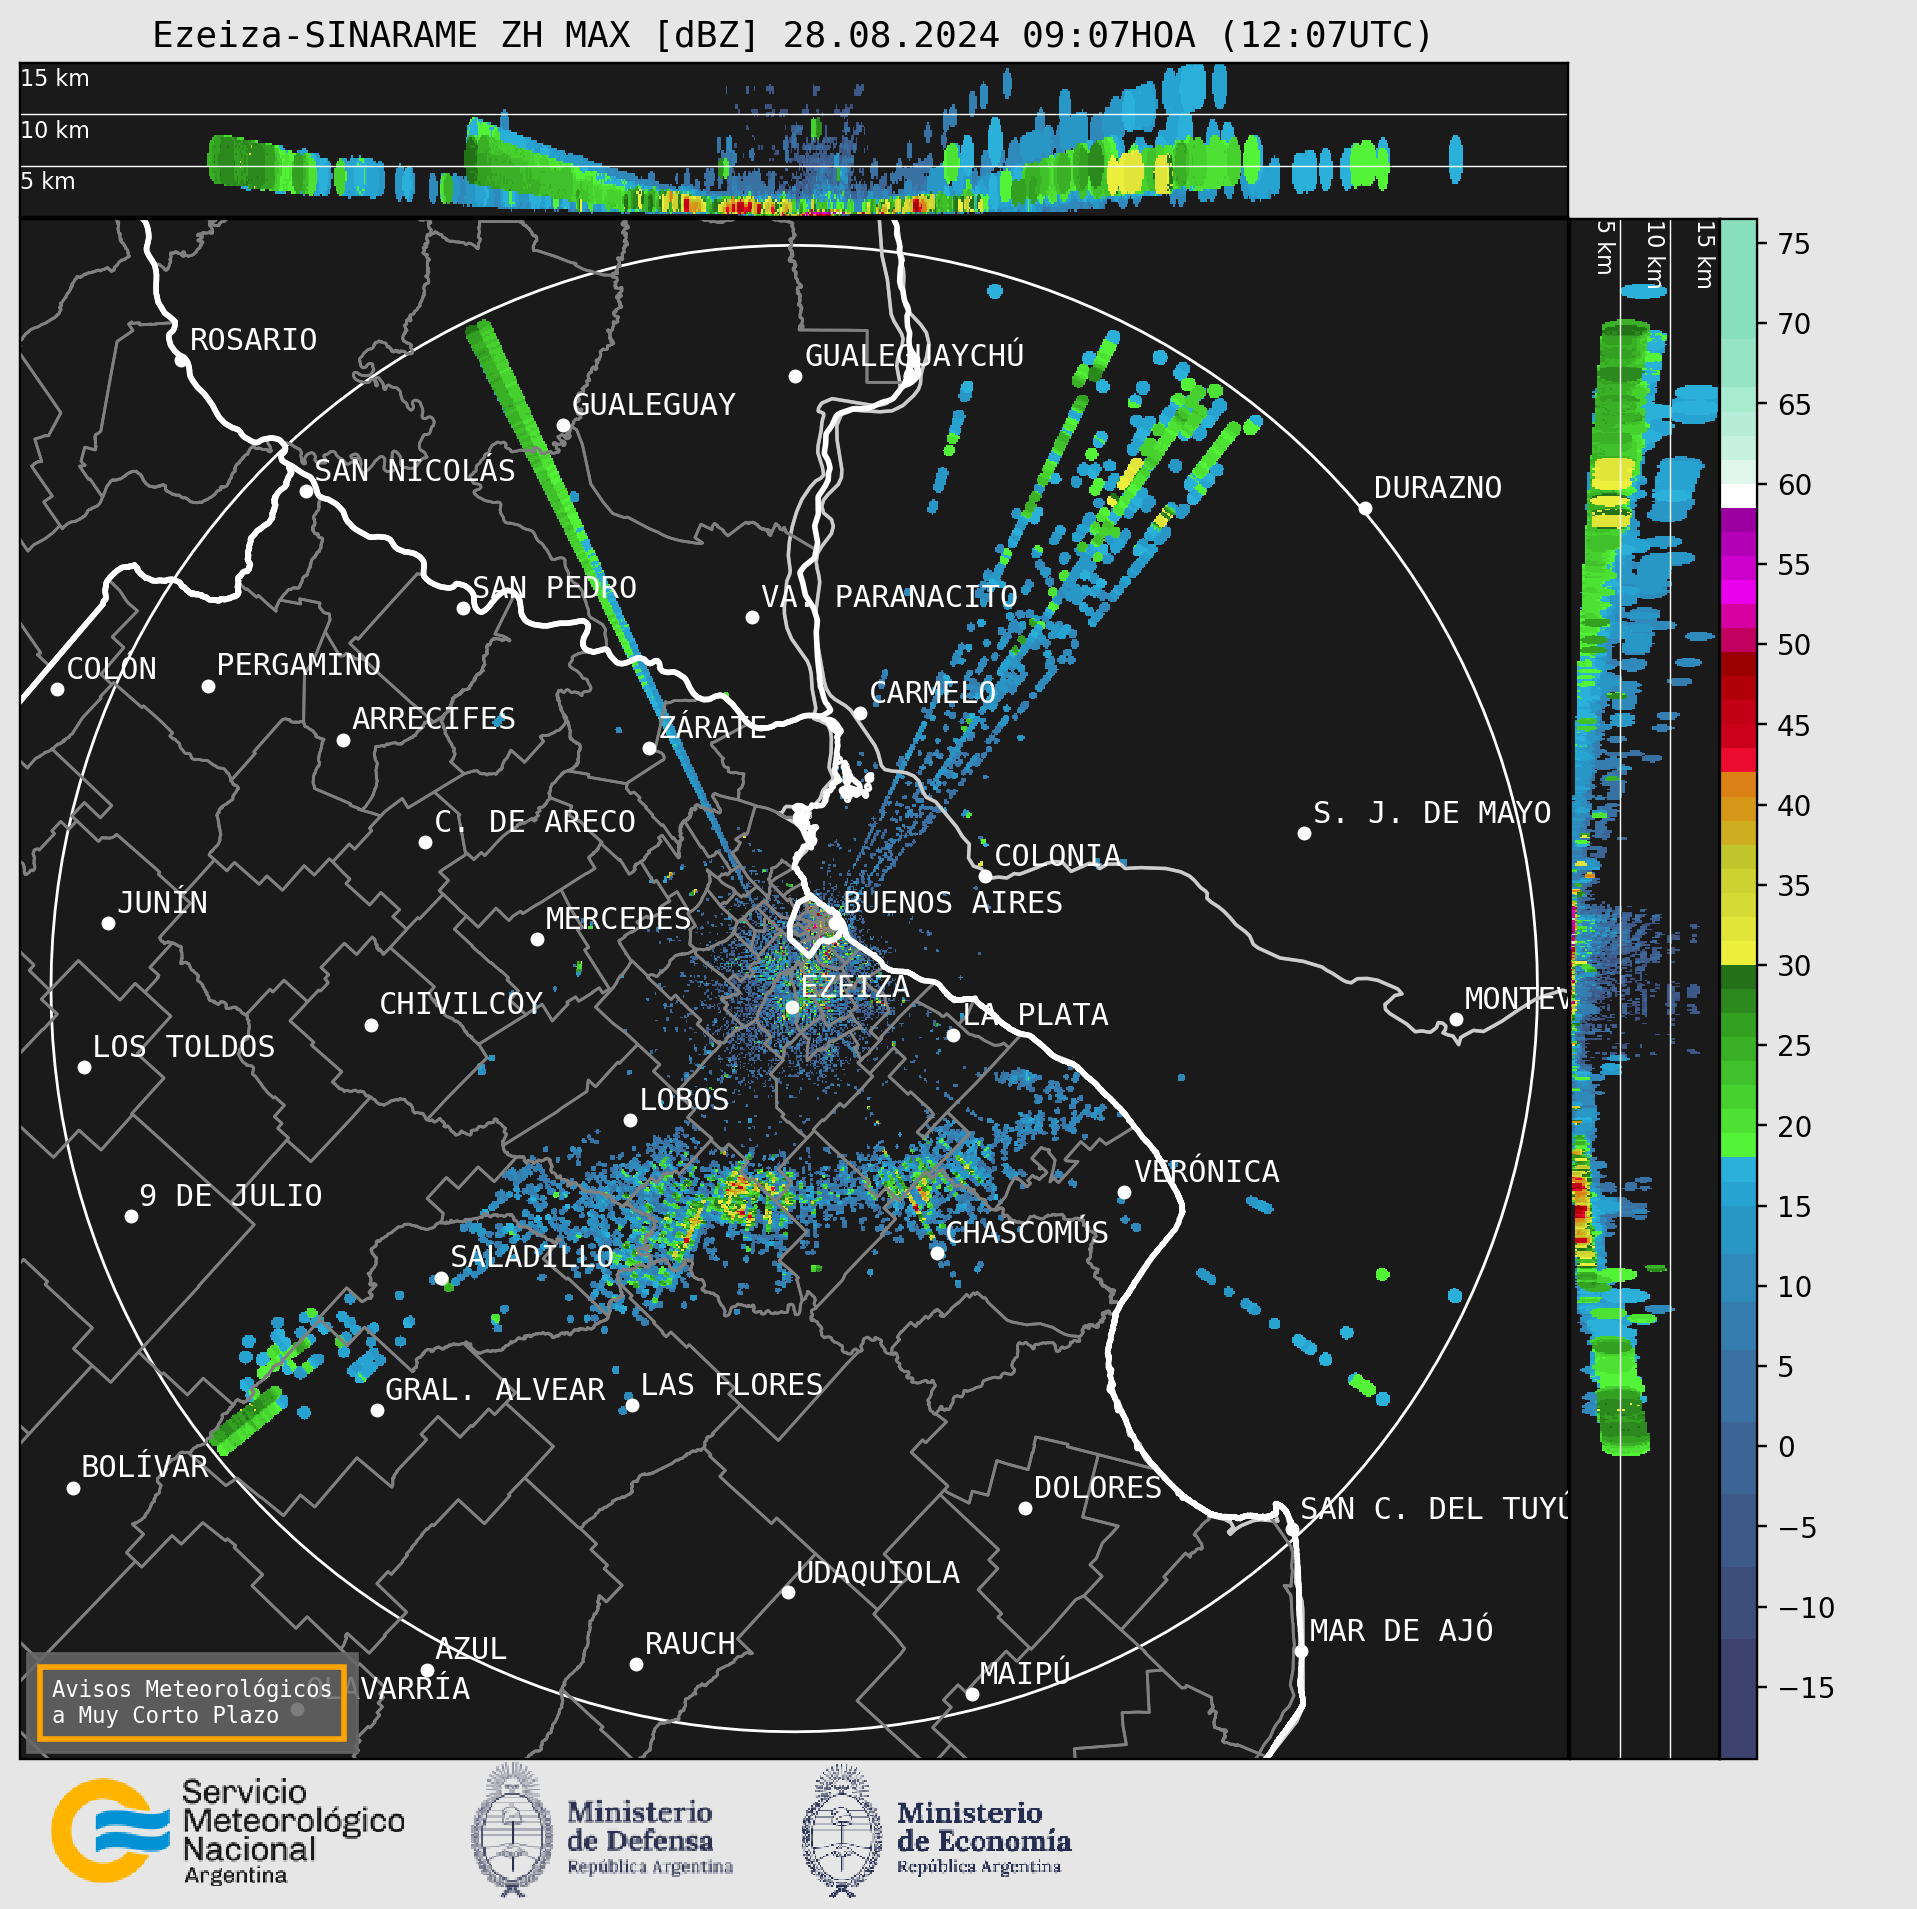The height and width of the screenshot is (1909, 1917).
Task: Select the EZEIZA radar site label
Action: coord(855,987)
